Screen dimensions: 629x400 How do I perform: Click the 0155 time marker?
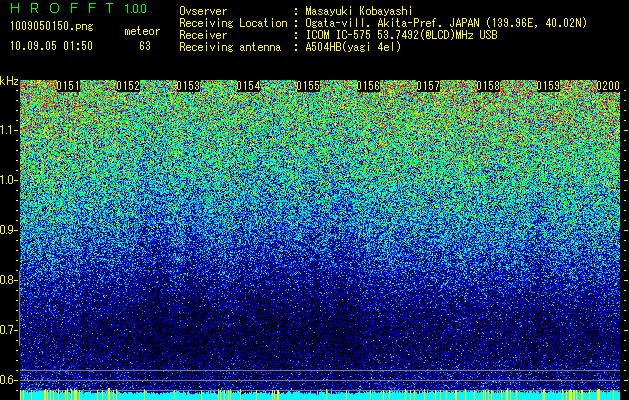coord(308,86)
